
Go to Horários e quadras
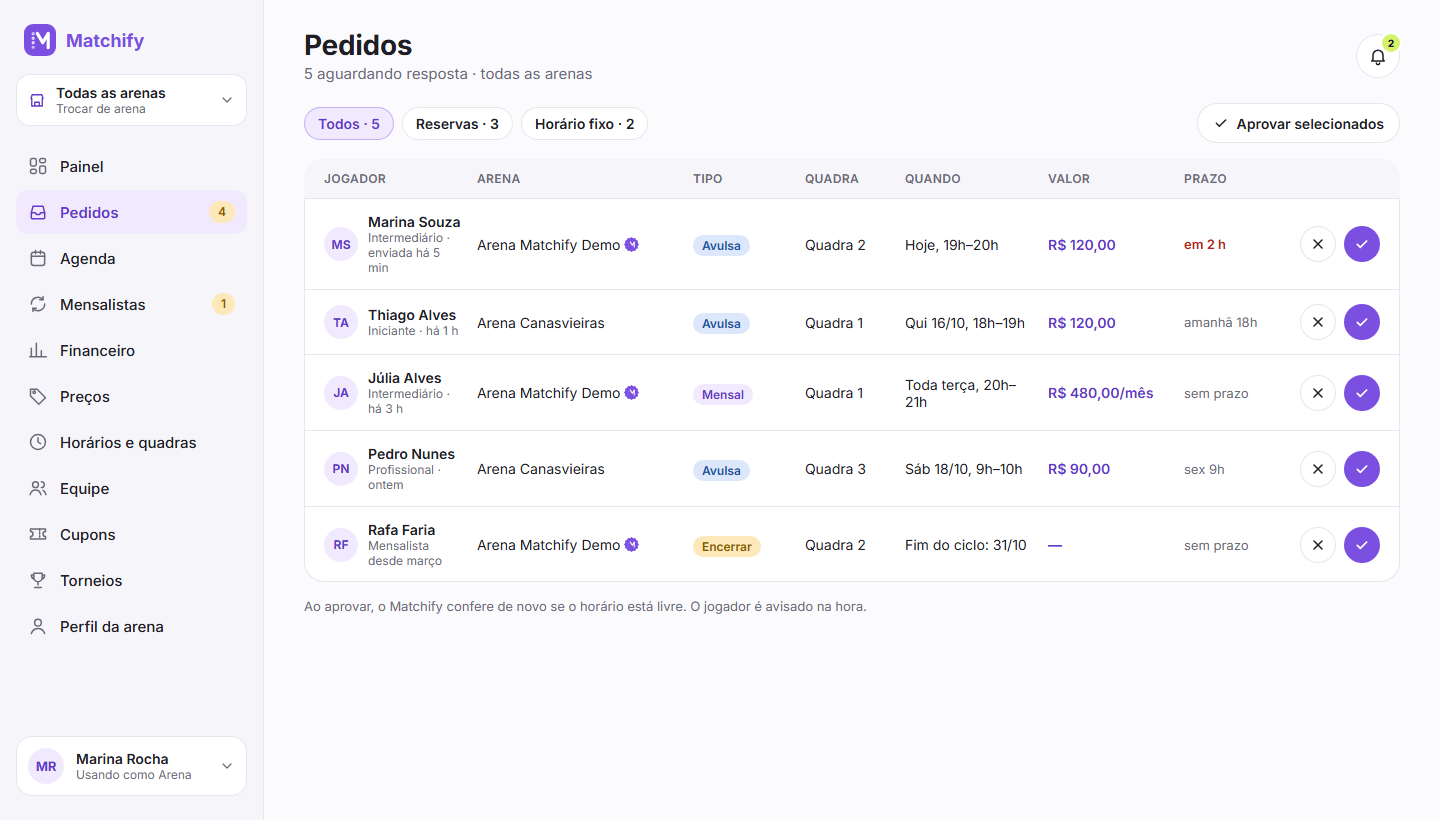click(x=131, y=443)
